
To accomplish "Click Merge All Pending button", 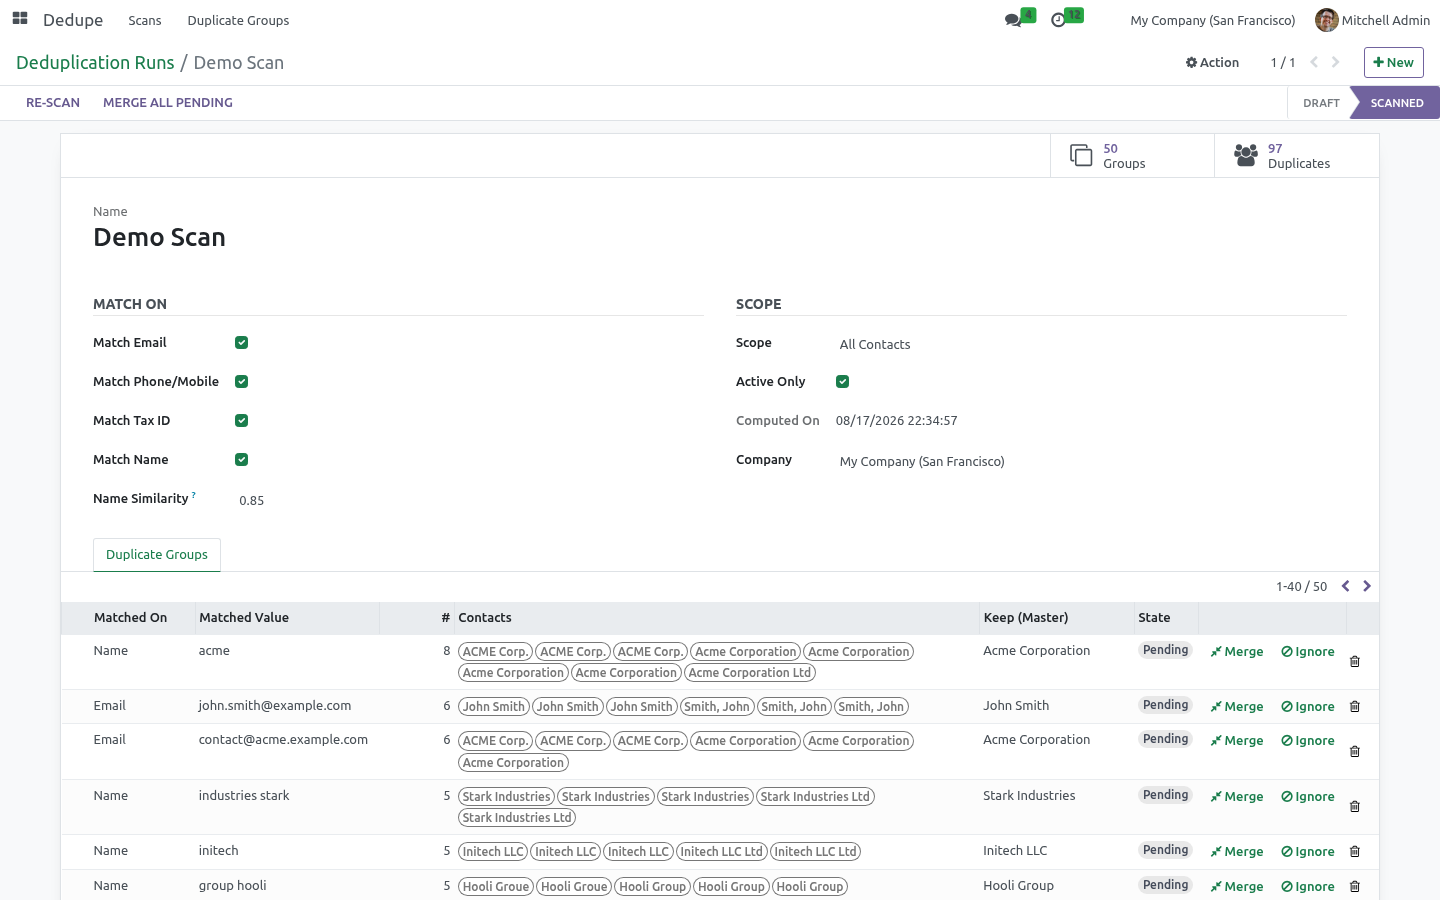I will pyautogui.click(x=168, y=103).
